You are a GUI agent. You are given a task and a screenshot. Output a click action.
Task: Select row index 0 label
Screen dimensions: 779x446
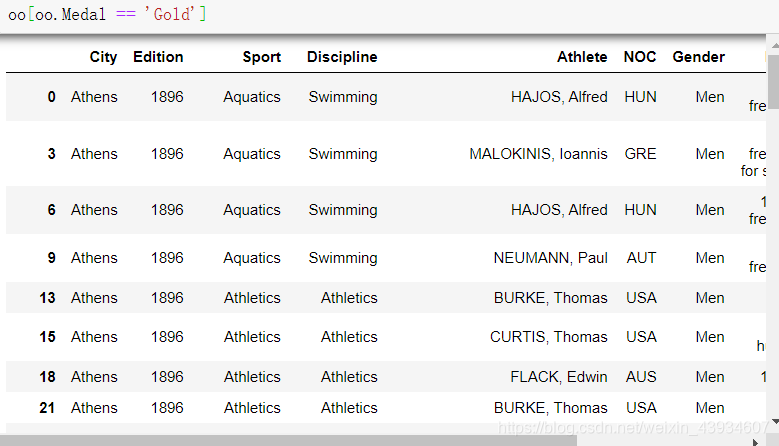[x=52, y=97]
